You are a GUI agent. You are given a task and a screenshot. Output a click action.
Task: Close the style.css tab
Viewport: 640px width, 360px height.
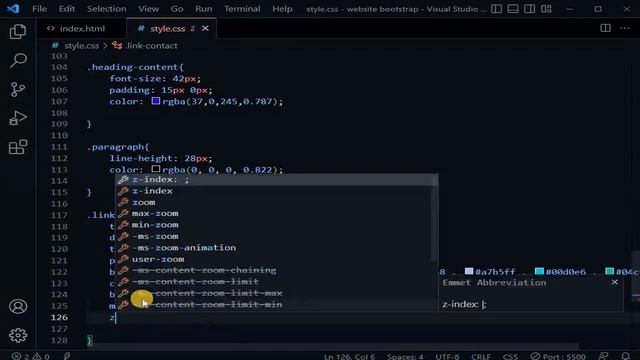(205, 28)
